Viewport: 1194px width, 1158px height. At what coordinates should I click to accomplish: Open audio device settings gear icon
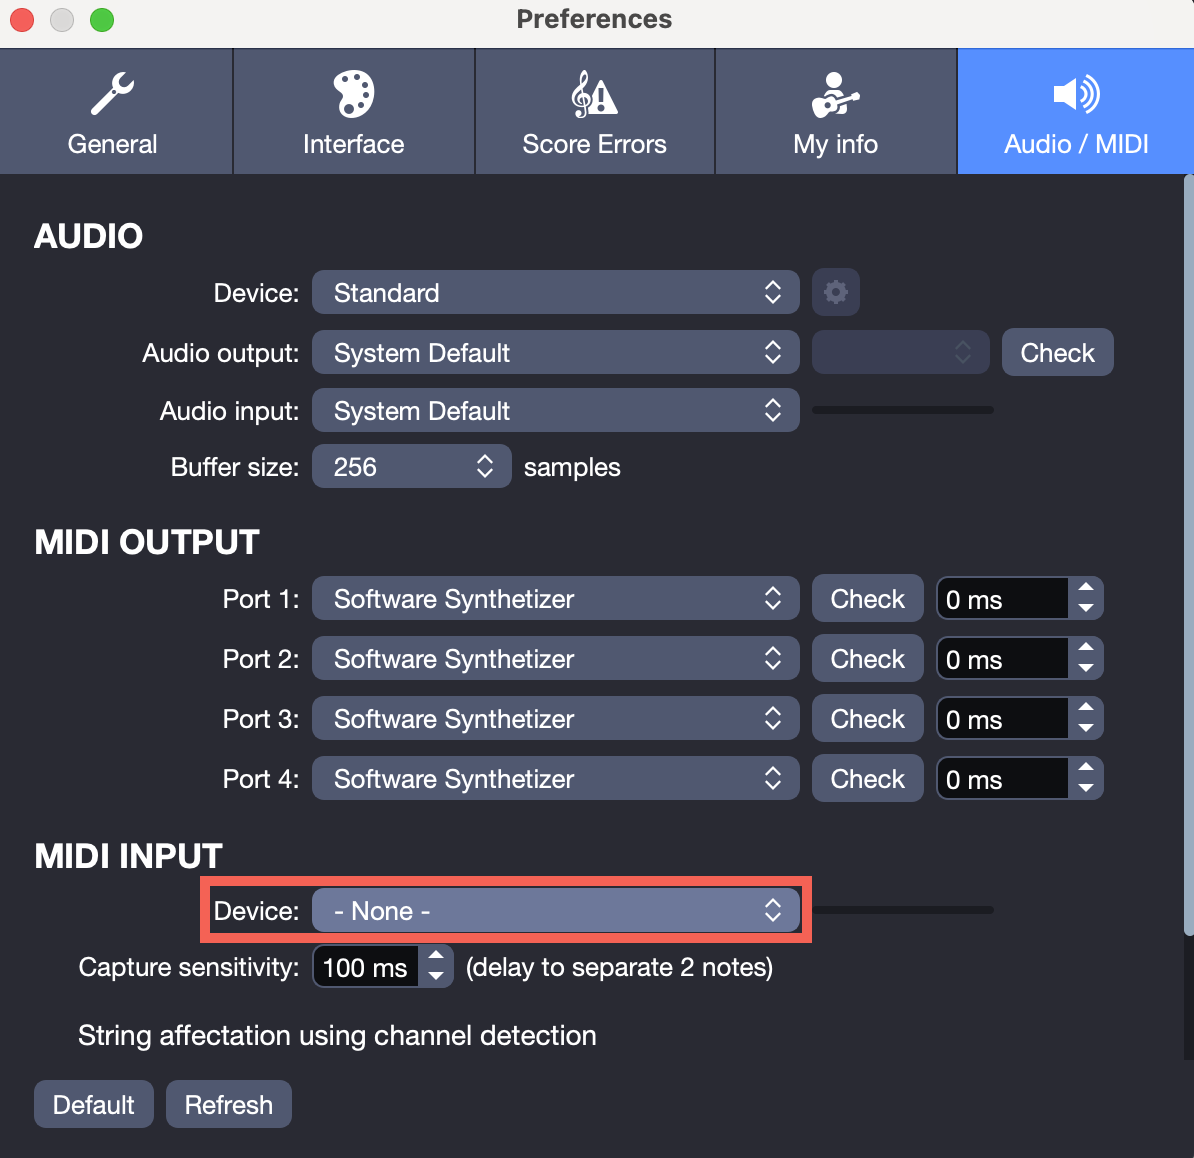(836, 292)
